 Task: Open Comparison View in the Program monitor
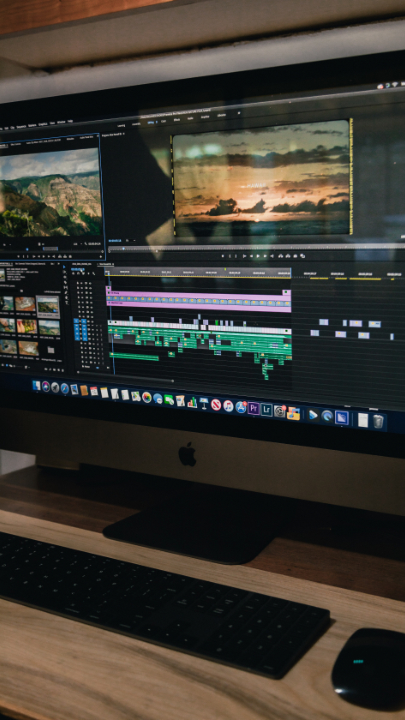[303, 256]
